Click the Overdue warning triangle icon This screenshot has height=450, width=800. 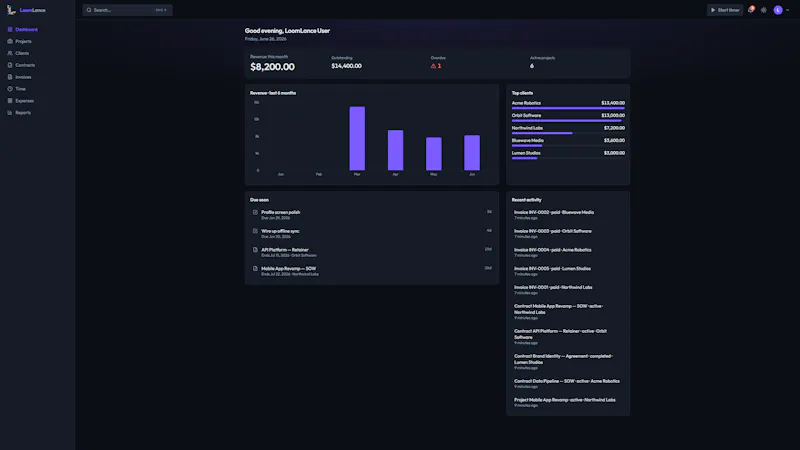point(433,66)
